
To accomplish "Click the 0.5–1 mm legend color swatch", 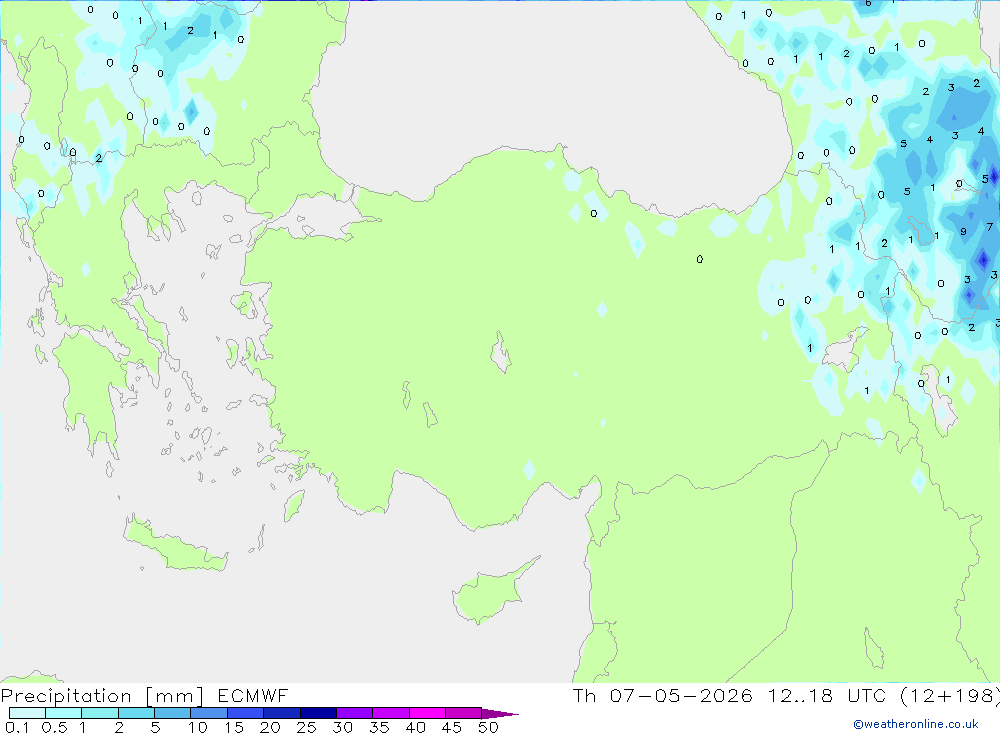I will coord(63,713).
